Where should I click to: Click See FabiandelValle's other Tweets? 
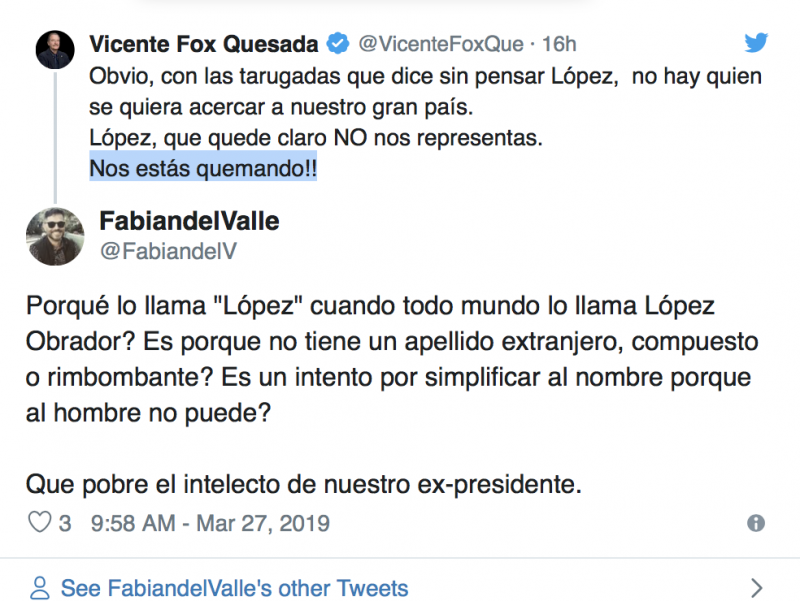coord(234,587)
